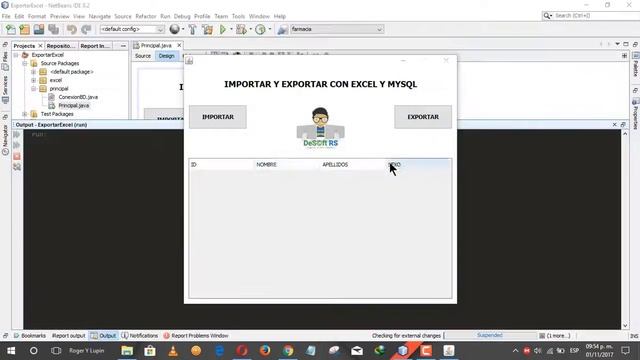Collapse the principal package node
The width and height of the screenshot is (640, 360).
33,89
